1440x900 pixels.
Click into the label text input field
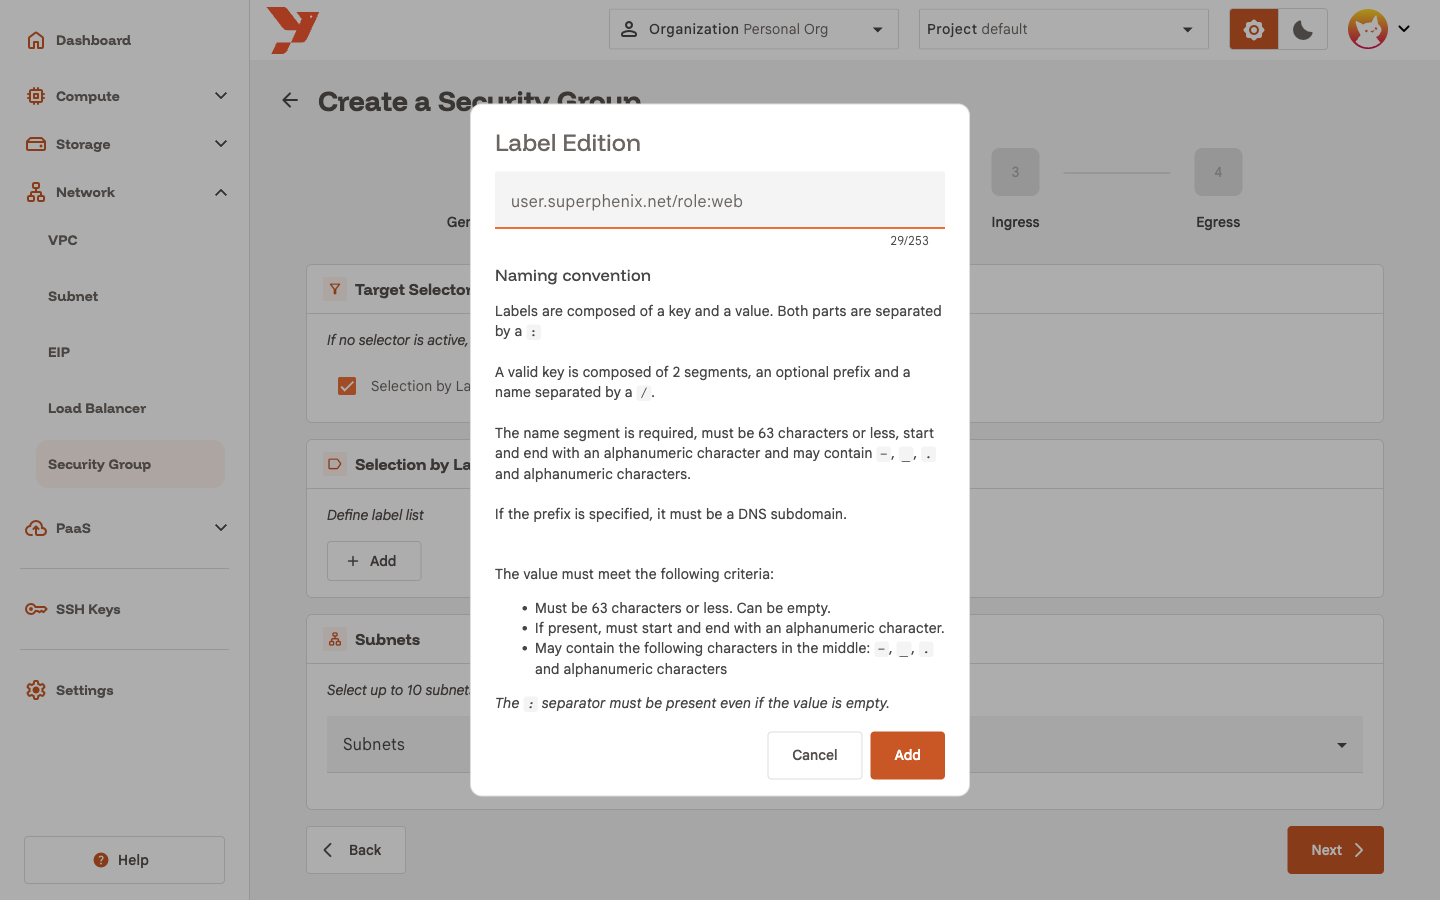(720, 200)
